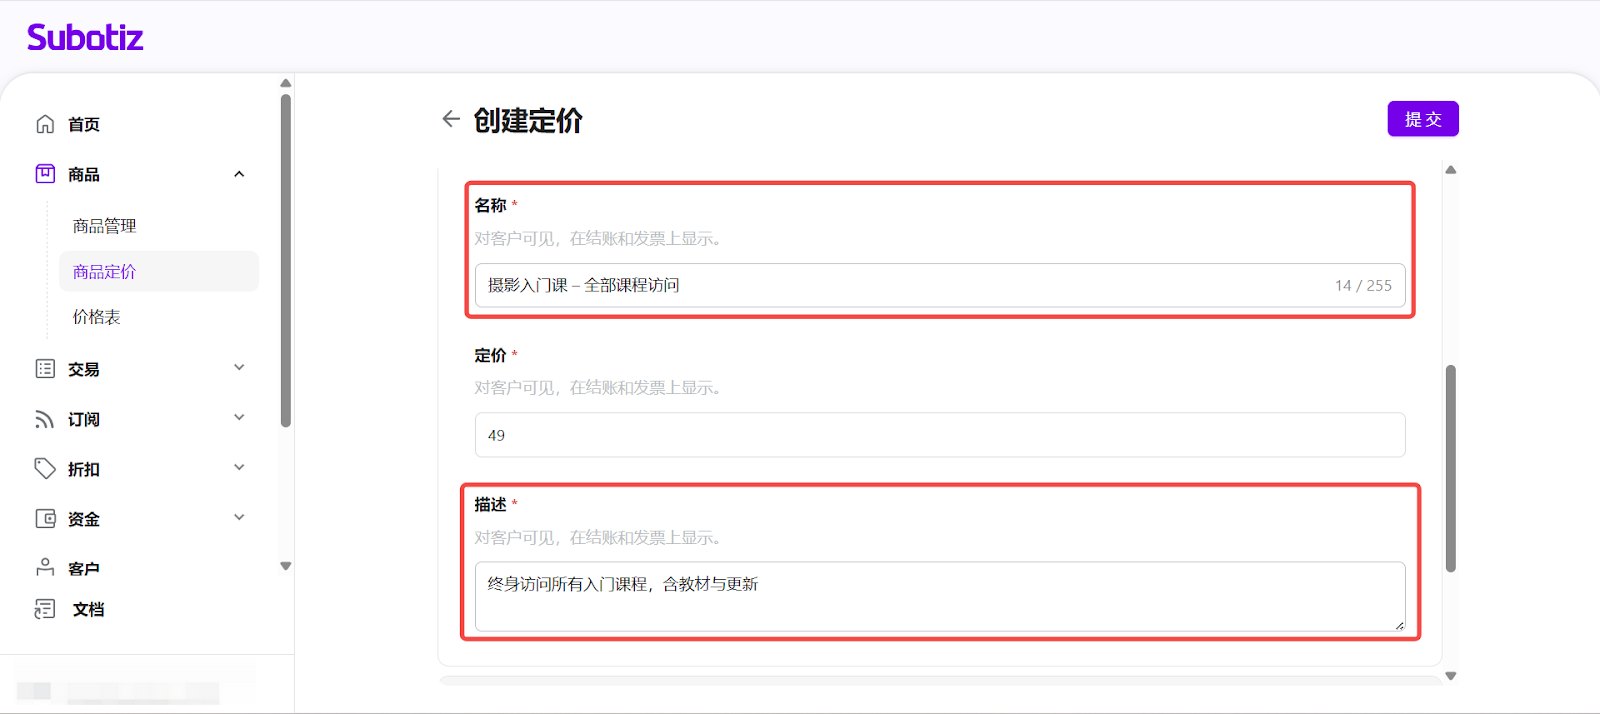
Task: Expand the 订阅 section chevron
Action: (239, 418)
